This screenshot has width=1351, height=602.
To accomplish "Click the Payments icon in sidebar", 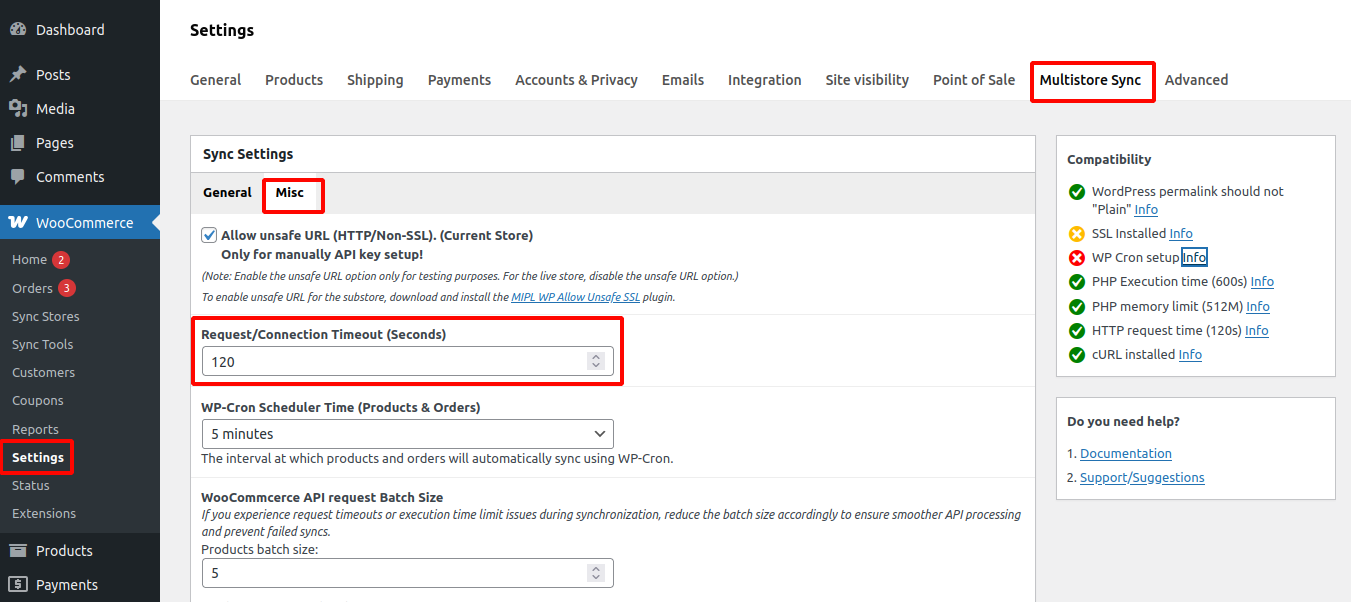I will click(18, 585).
